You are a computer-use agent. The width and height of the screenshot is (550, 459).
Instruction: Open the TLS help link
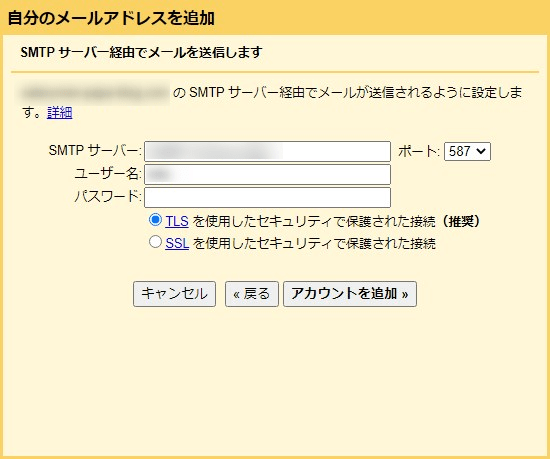(177, 221)
